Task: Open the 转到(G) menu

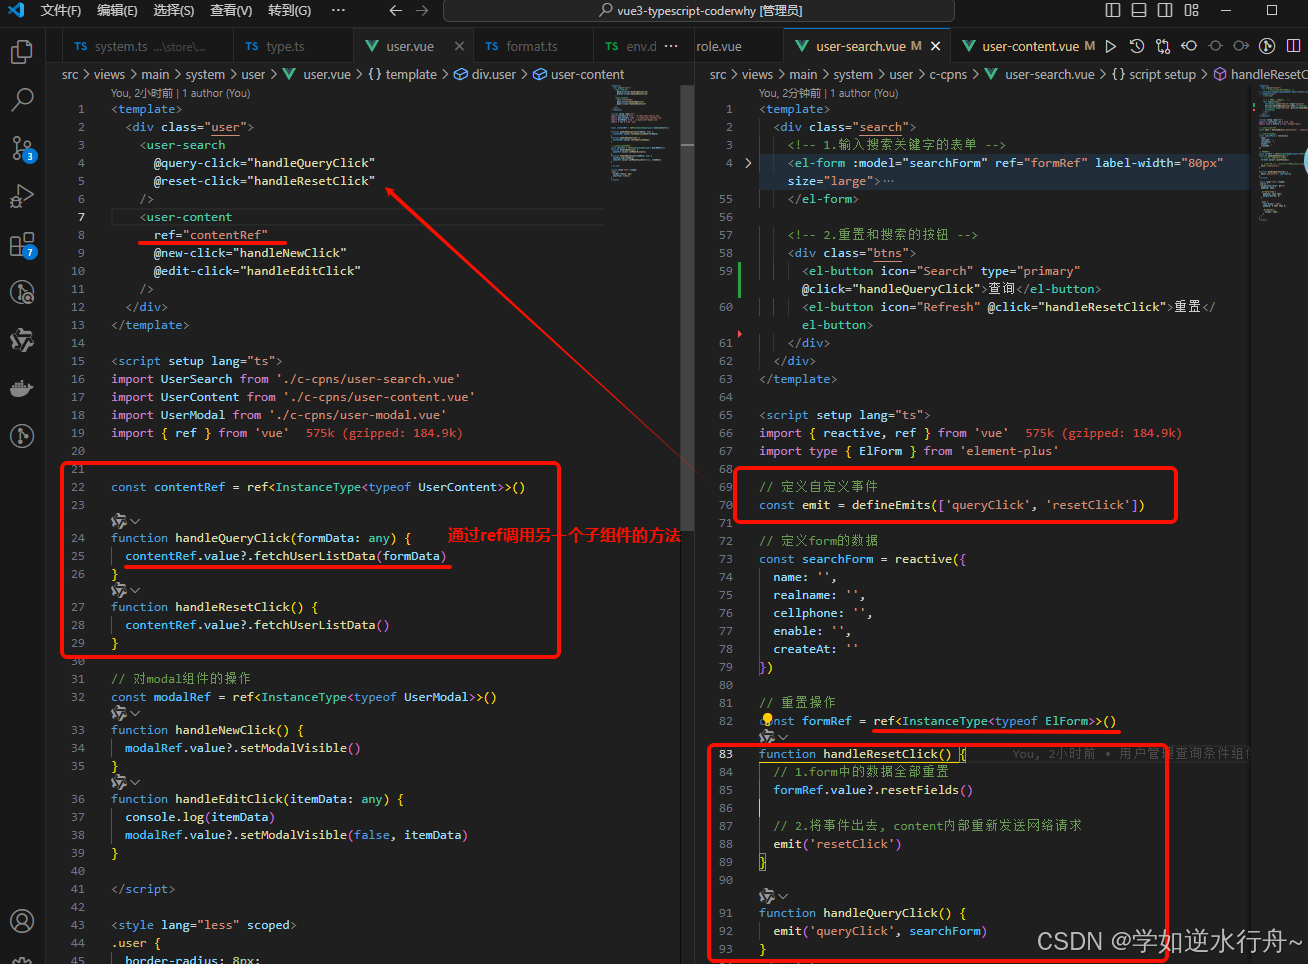Action: [289, 10]
